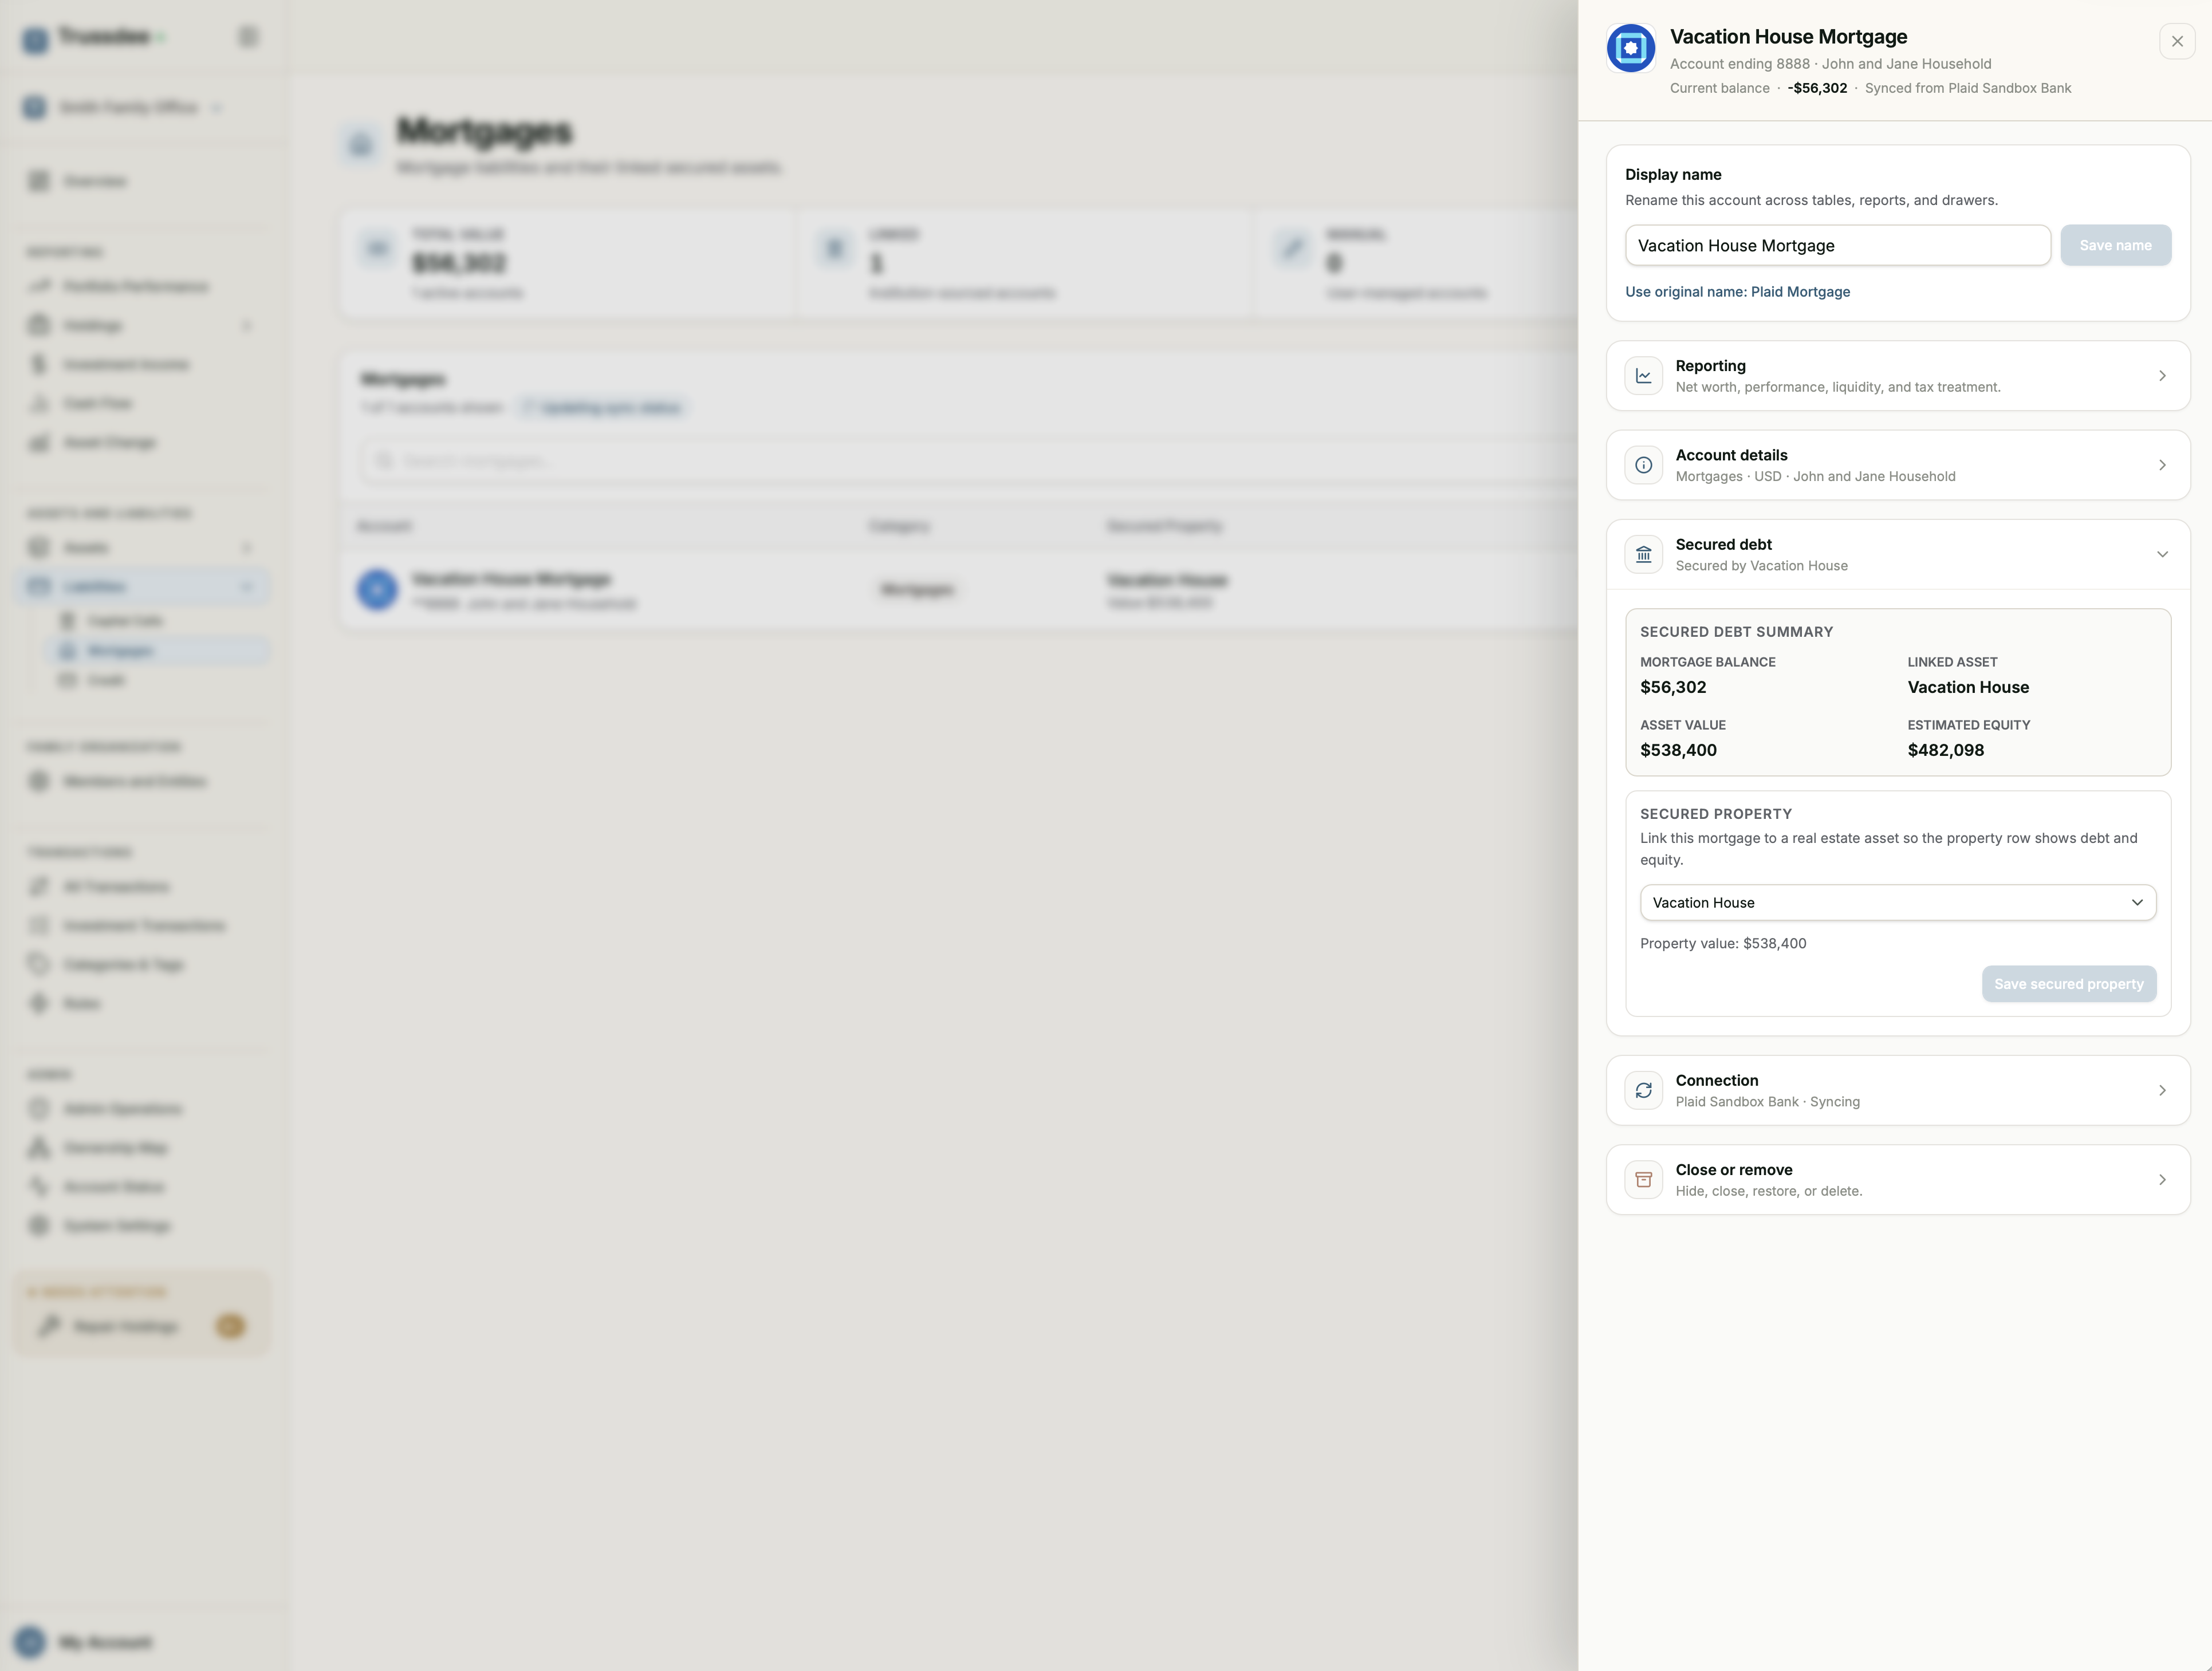
Task: Click the Reporting chart icon
Action: (x=1643, y=376)
